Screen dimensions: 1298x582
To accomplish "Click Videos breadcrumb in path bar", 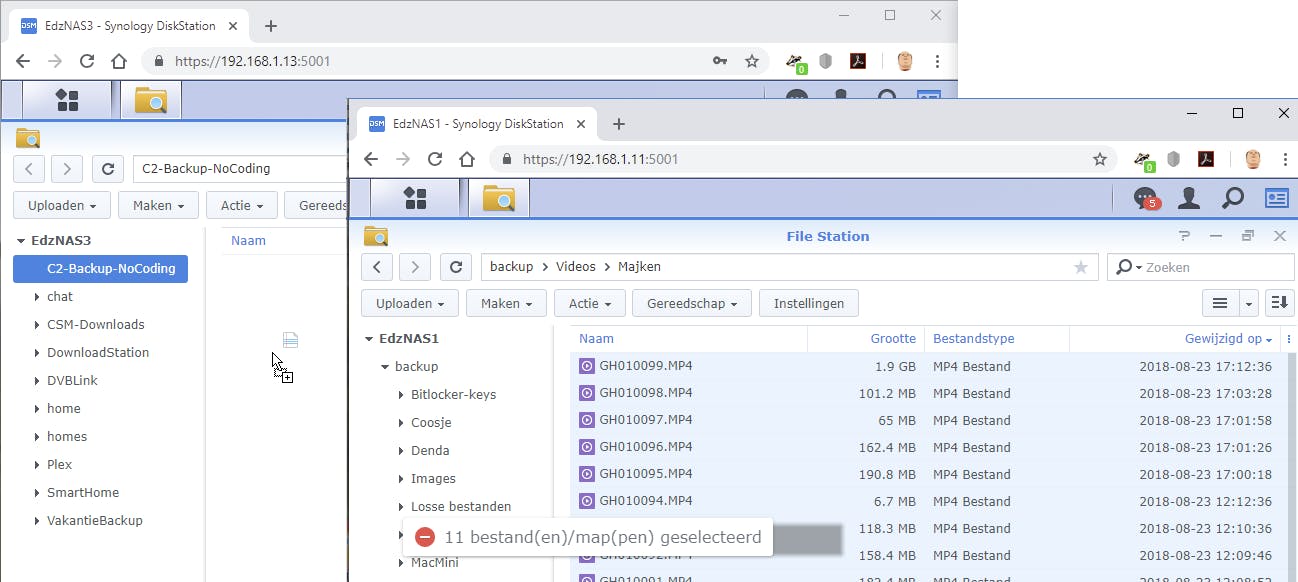I will click(575, 267).
